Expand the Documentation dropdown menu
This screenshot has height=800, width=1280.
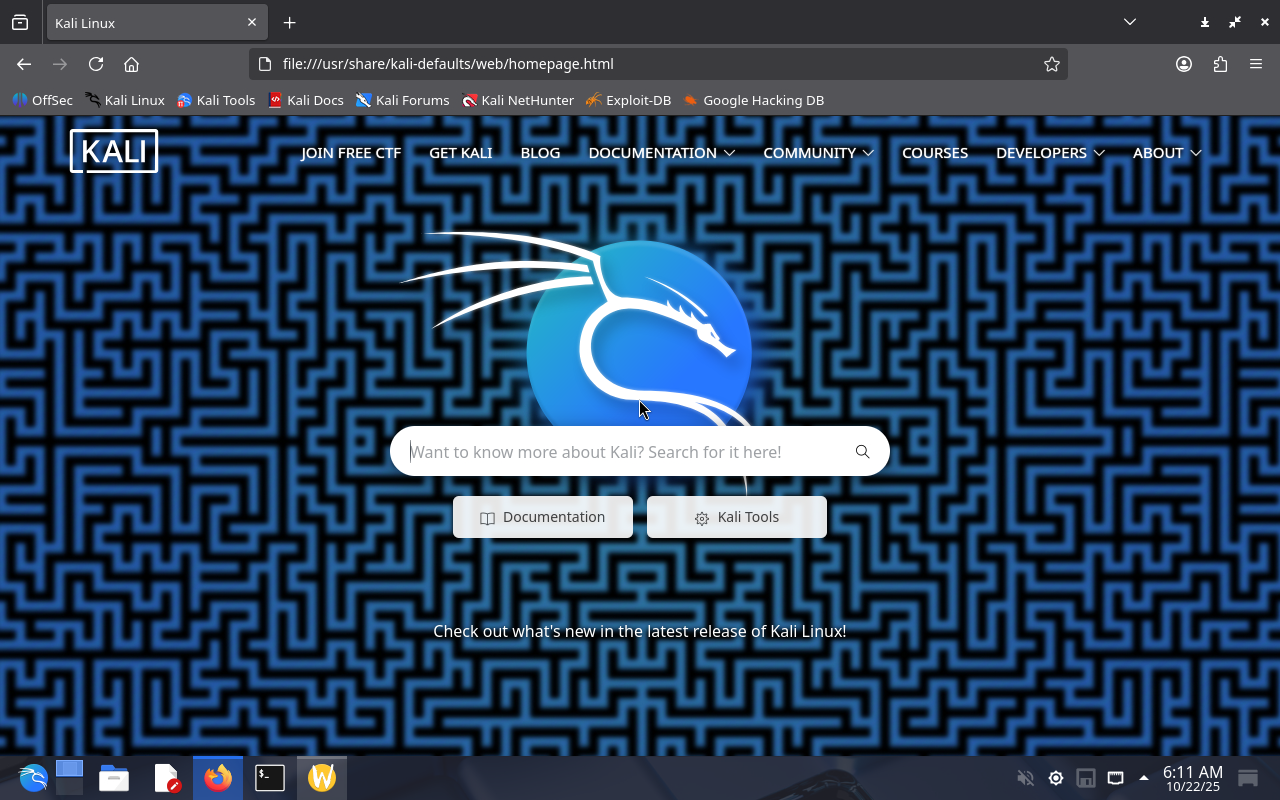tap(661, 153)
